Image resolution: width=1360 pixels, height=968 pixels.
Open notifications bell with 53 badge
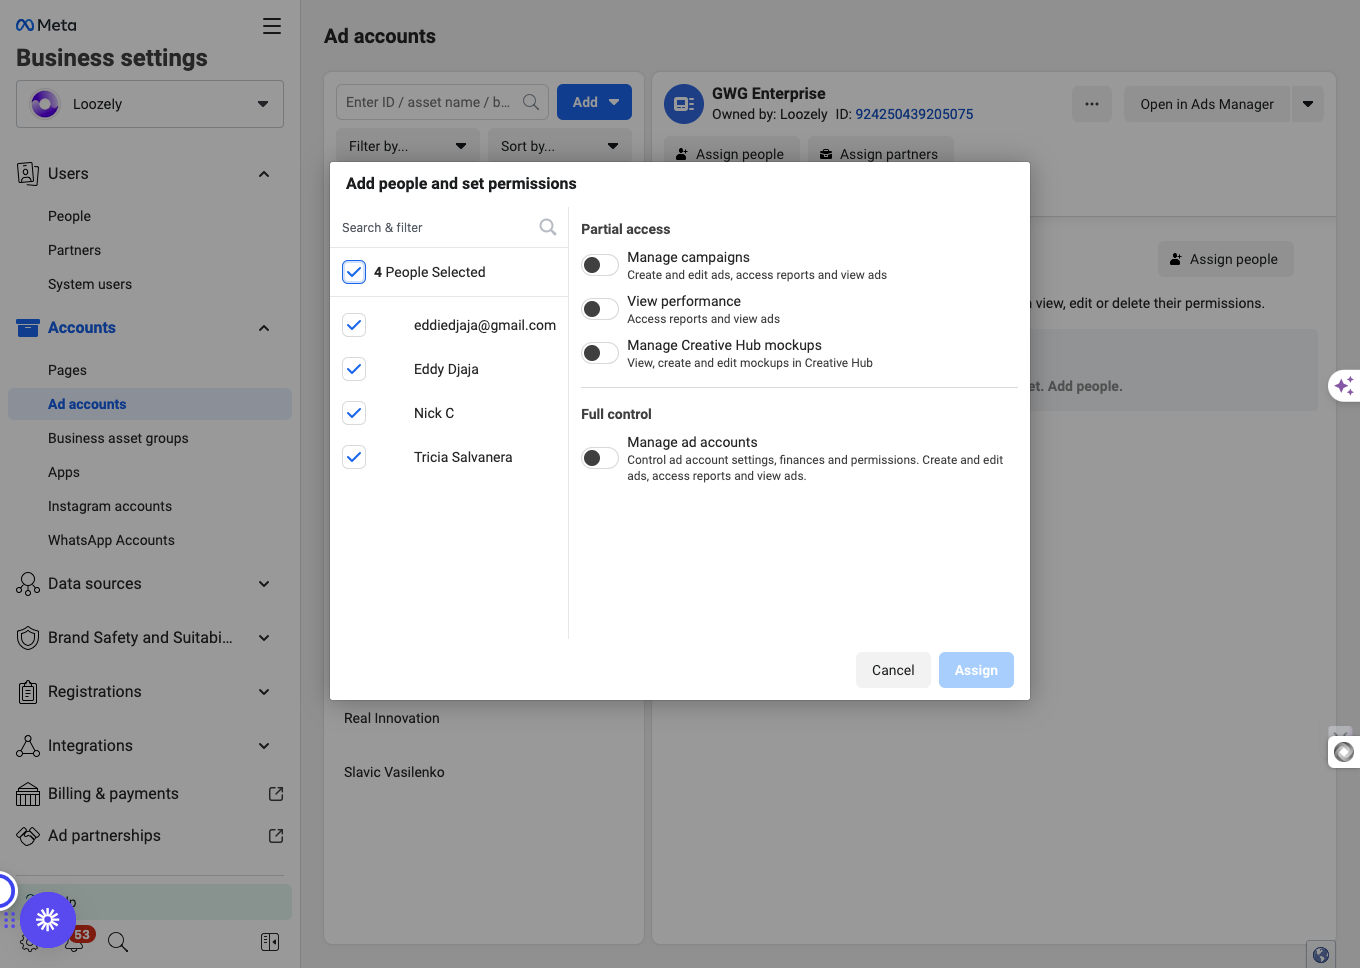(76, 940)
